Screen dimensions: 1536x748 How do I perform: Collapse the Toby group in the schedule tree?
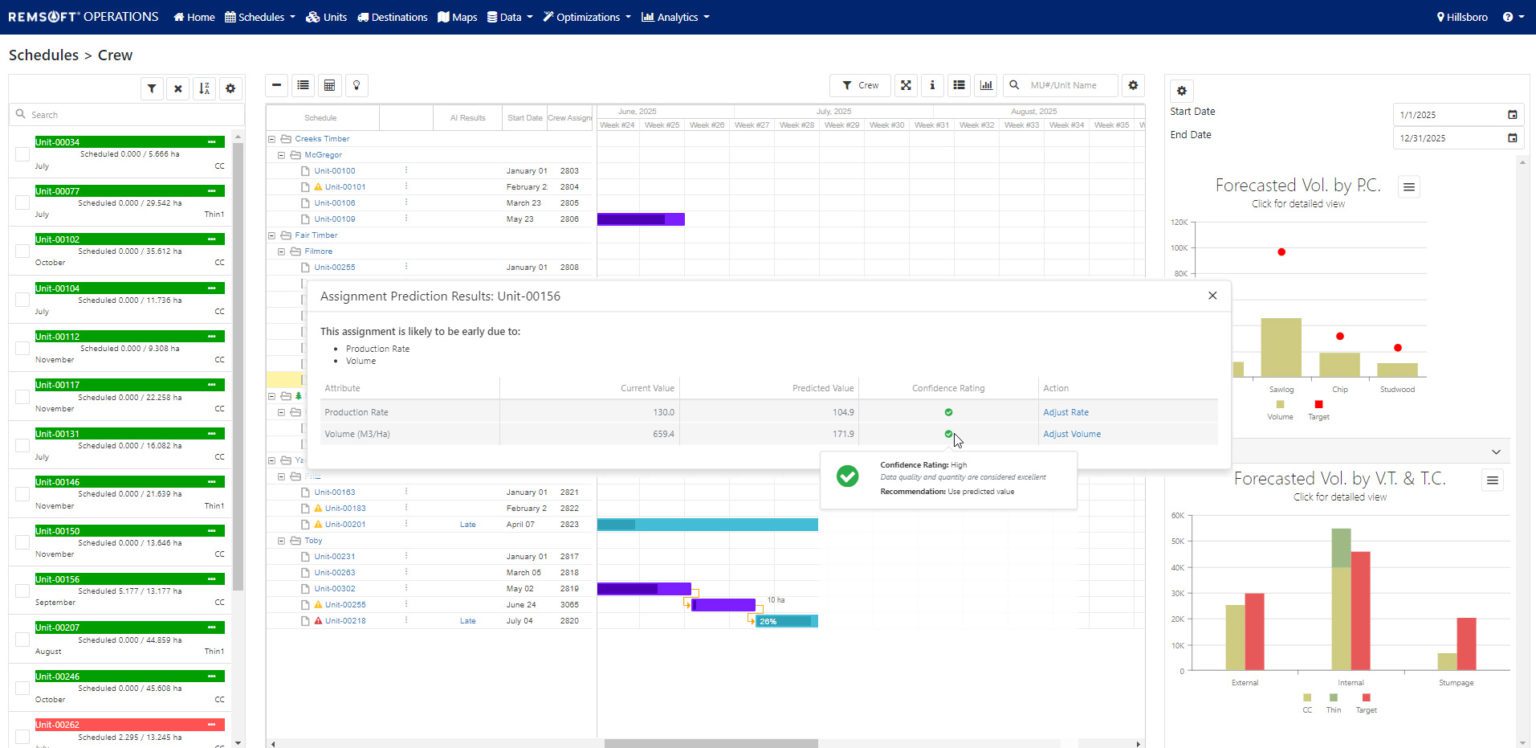[x=281, y=540]
